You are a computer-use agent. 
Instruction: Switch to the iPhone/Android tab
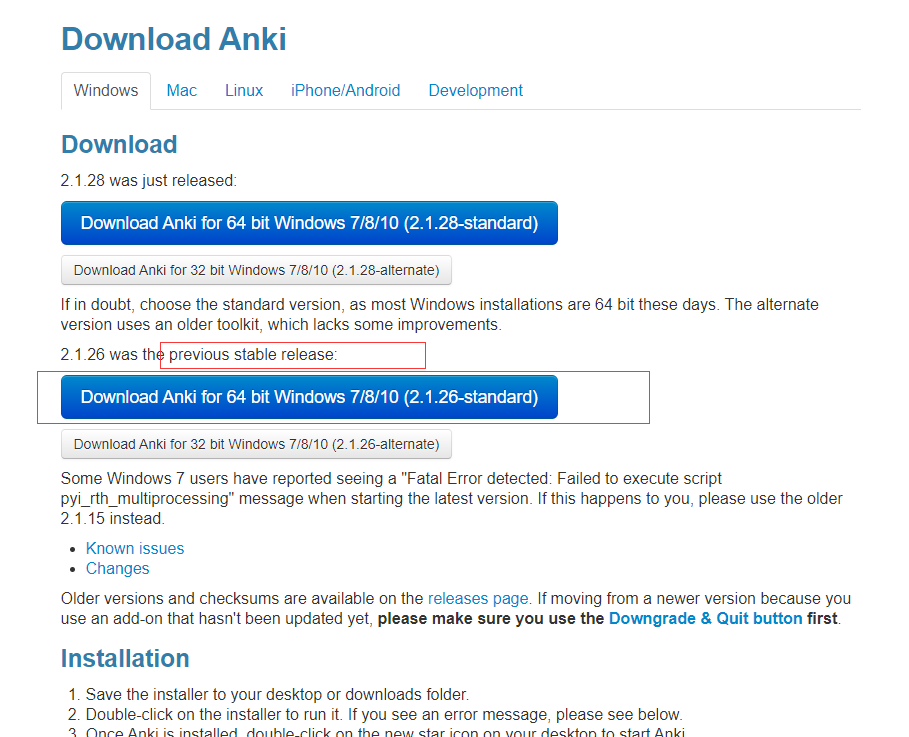tap(346, 90)
